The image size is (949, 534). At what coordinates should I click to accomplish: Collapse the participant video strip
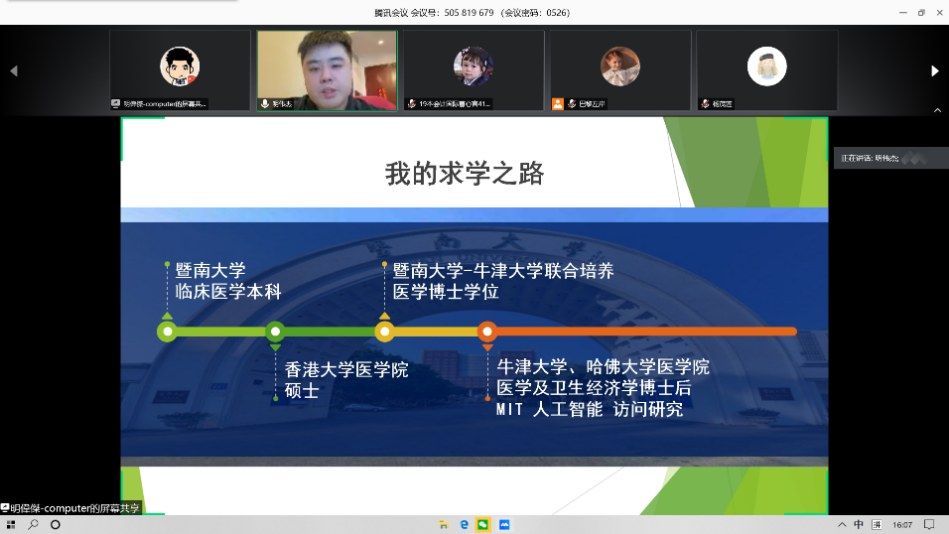click(x=937, y=109)
